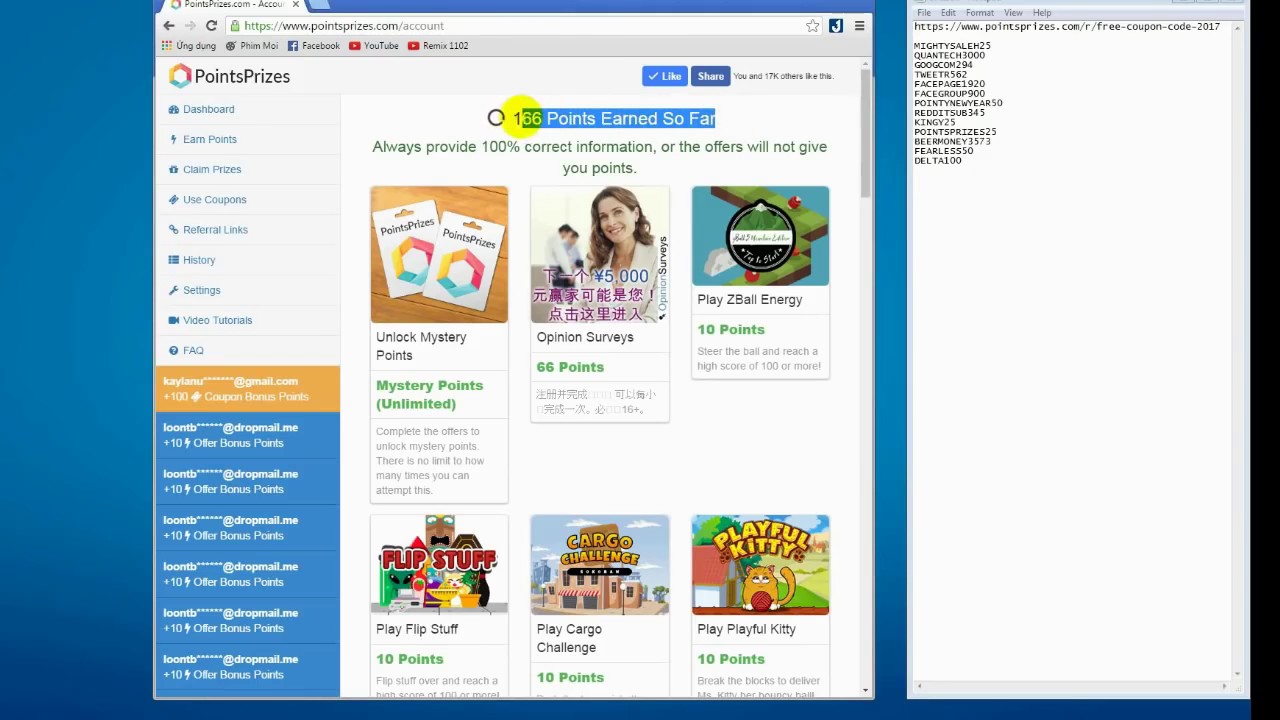Image resolution: width=1280 pixels, height=720 pixels.
Task: Click the 166 Points Earned So Far heading
Action: click(x=614, y=118)
